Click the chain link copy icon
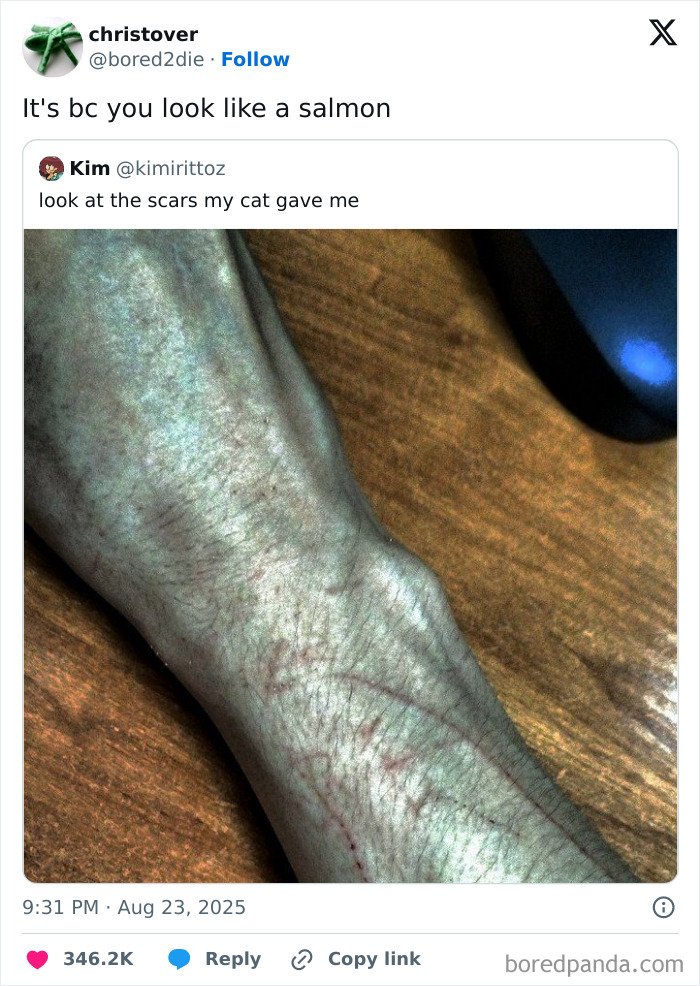 click(x=302, y=960)
